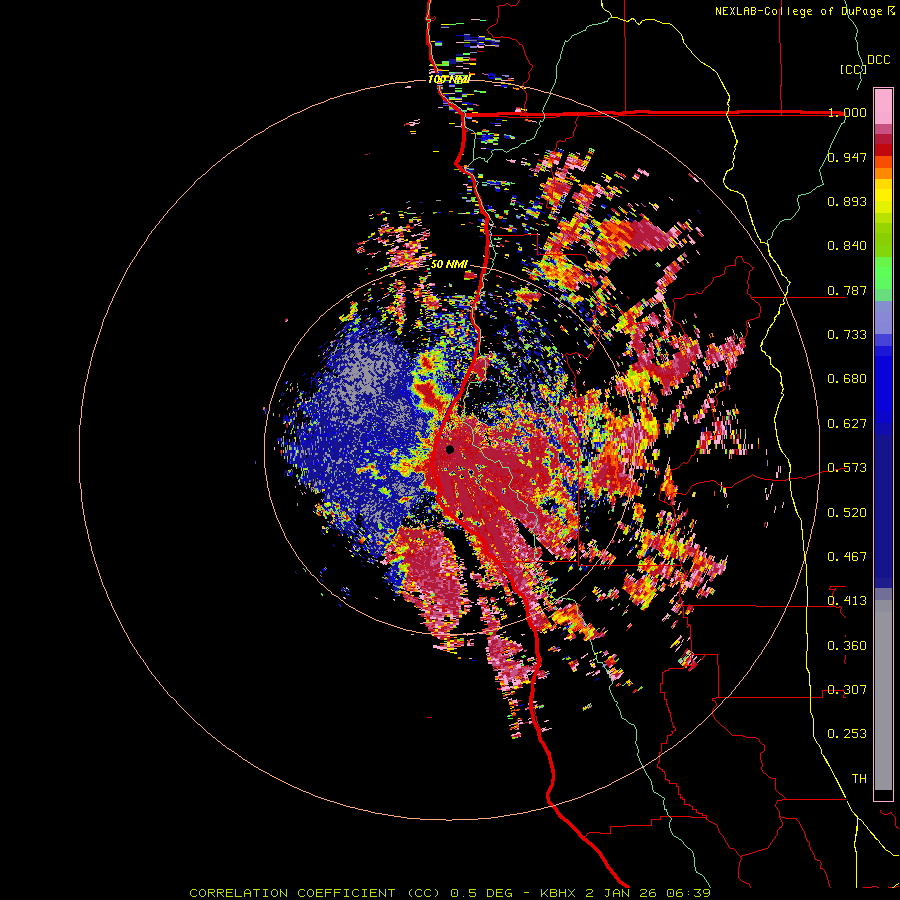The width and height of the screenshot is (900, 900).
Task: Click the 0.467 scale value
Action: (x=847, y=557)
